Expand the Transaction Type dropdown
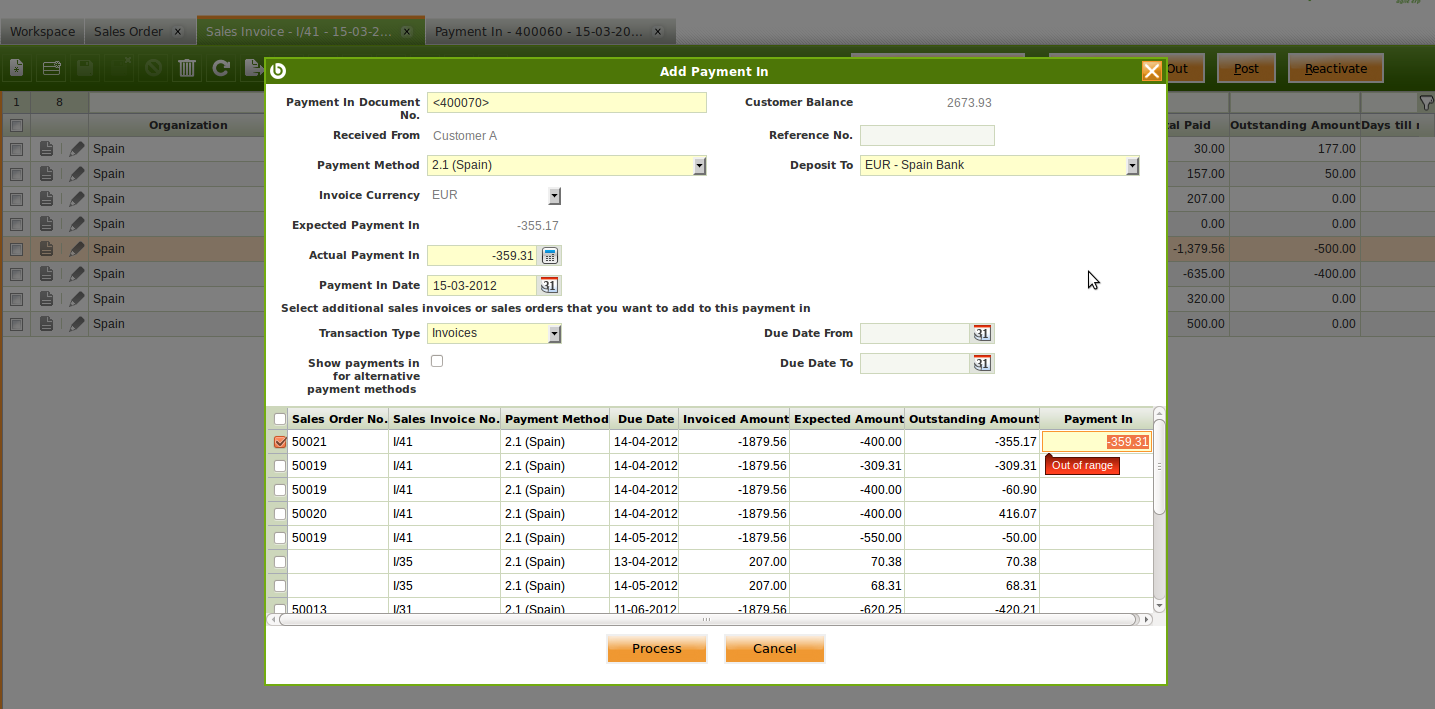 click(555, 334)
